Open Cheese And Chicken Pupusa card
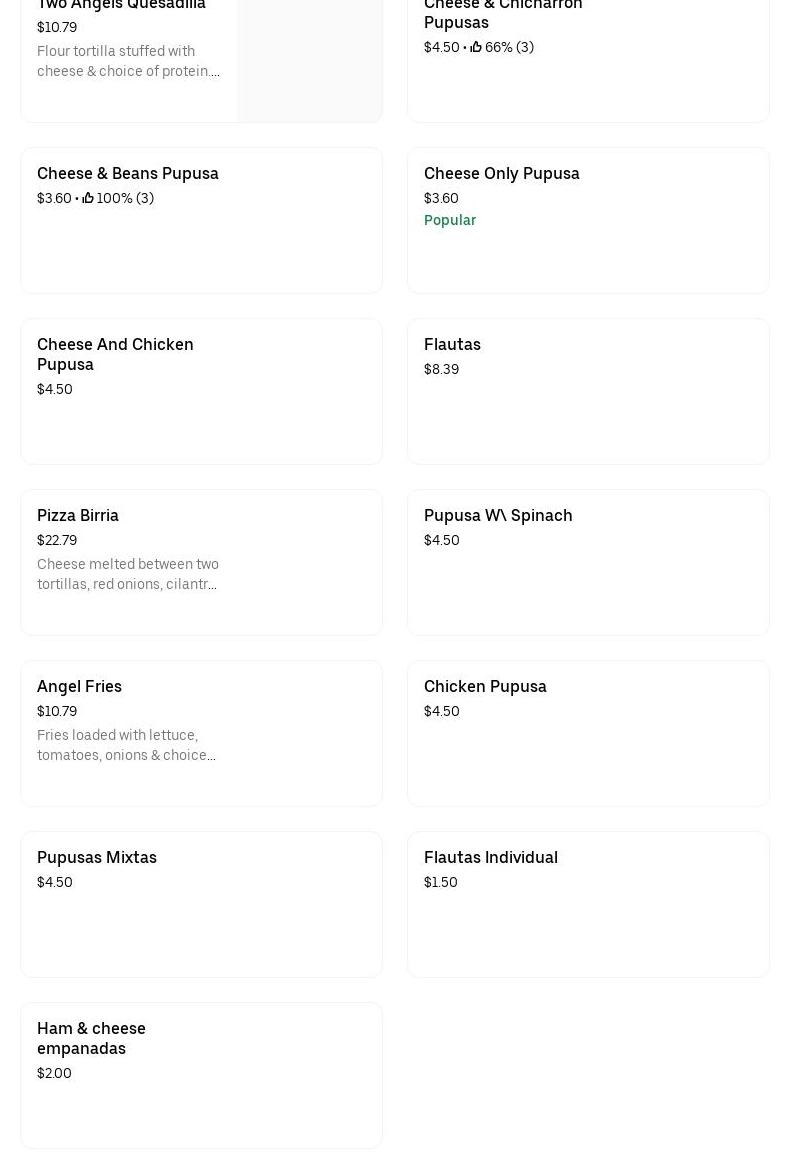804x1155 pixels. [x=200, y=391]
